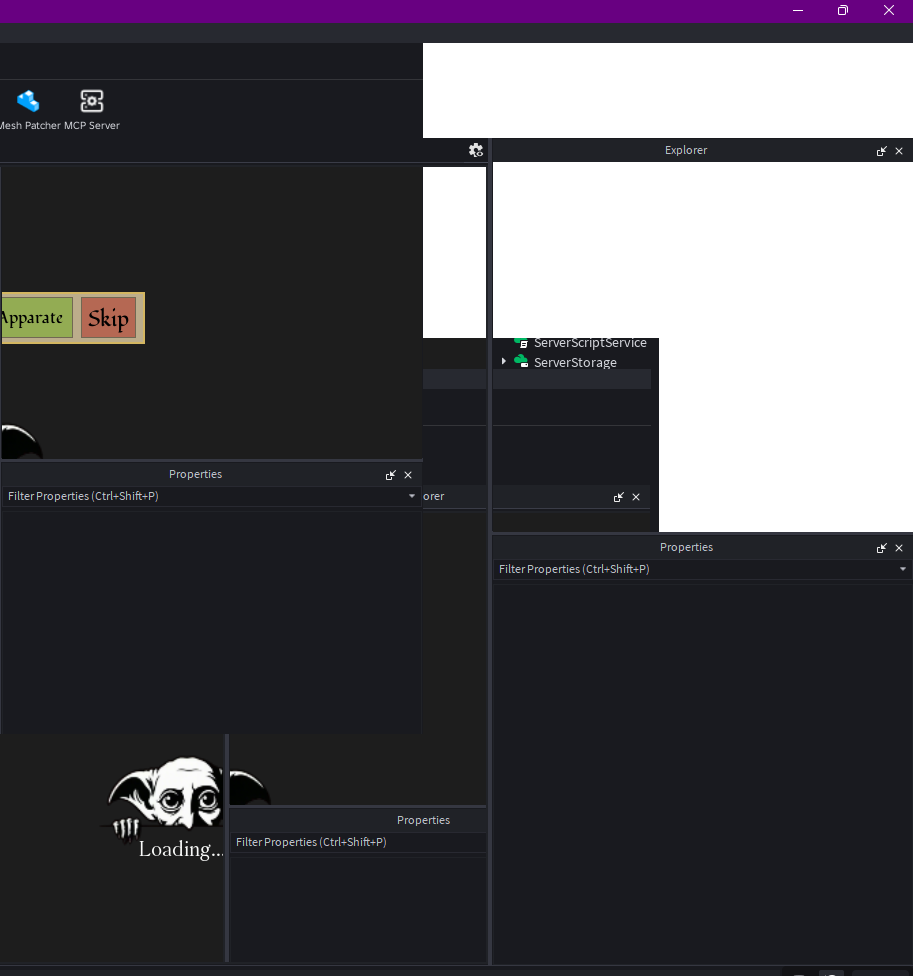The height and width of the screenshot is (976, 913).
Task: Pop out the Explorer panel
Action: point(881,151)
